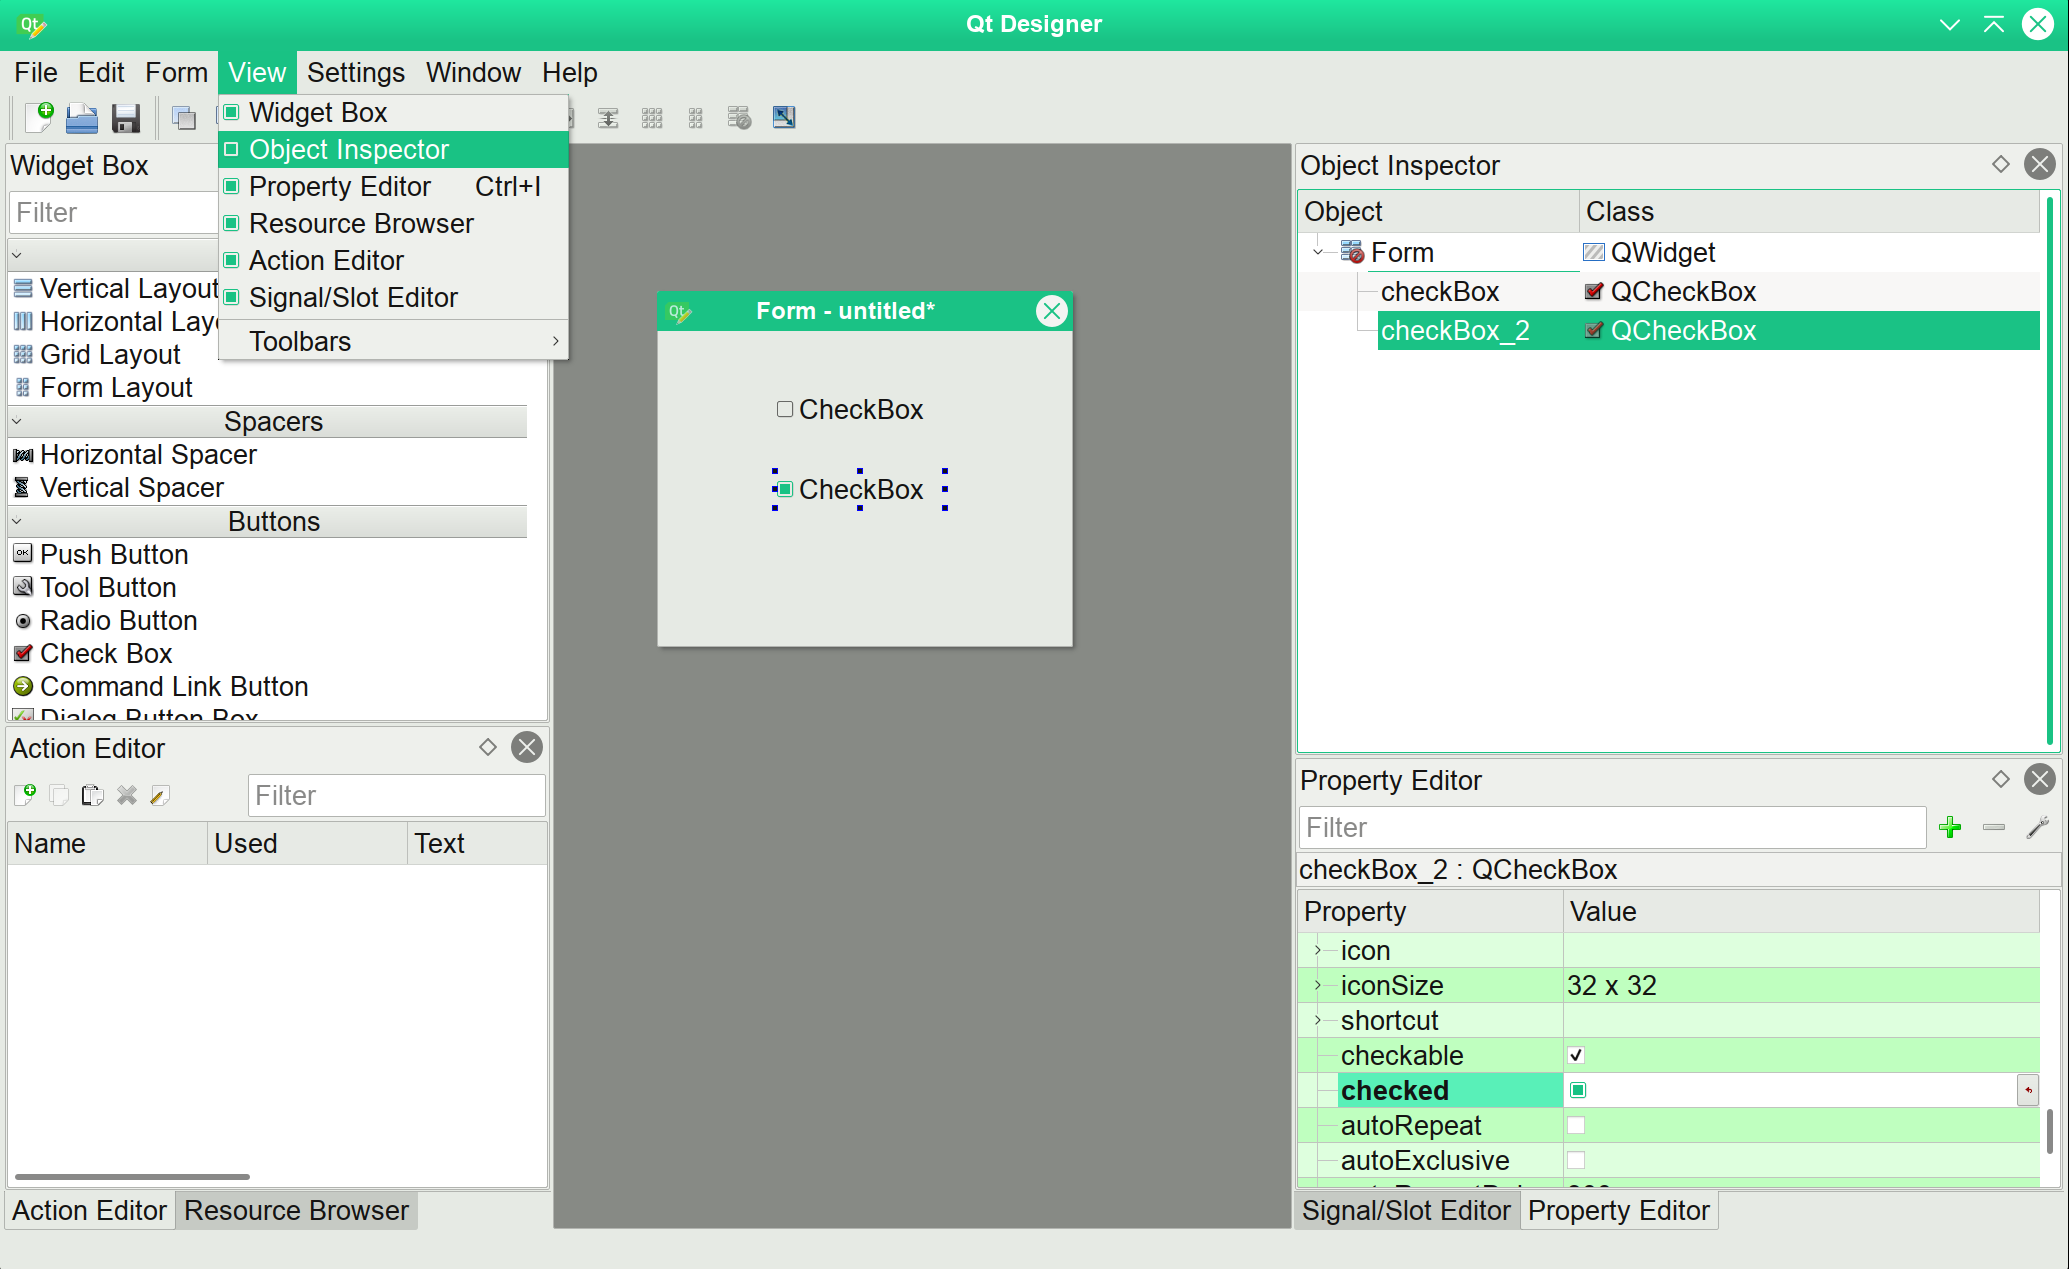Expand the iconSize property row
Viewport: 2069px width, 1269px height.
[1318, 985]
